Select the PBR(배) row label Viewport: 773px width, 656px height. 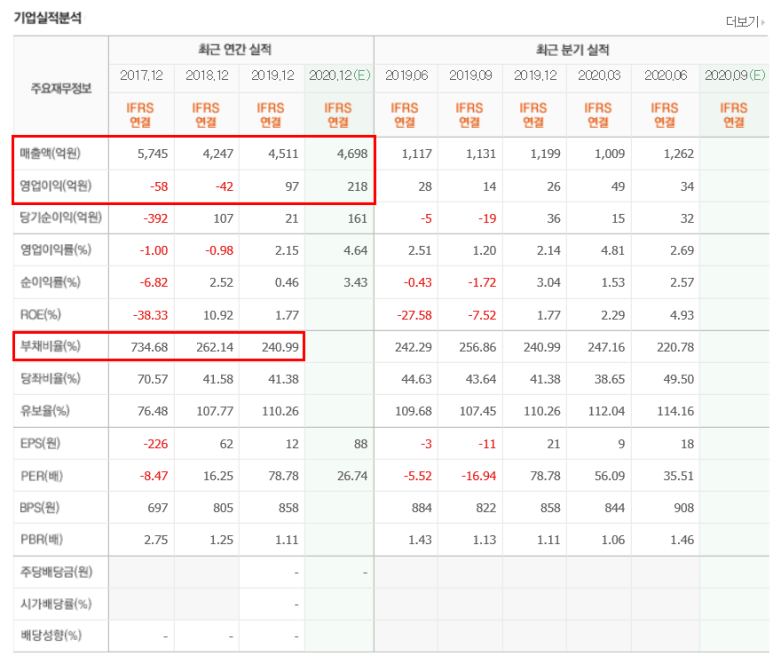pyautogui.click(x=41, y=540)
